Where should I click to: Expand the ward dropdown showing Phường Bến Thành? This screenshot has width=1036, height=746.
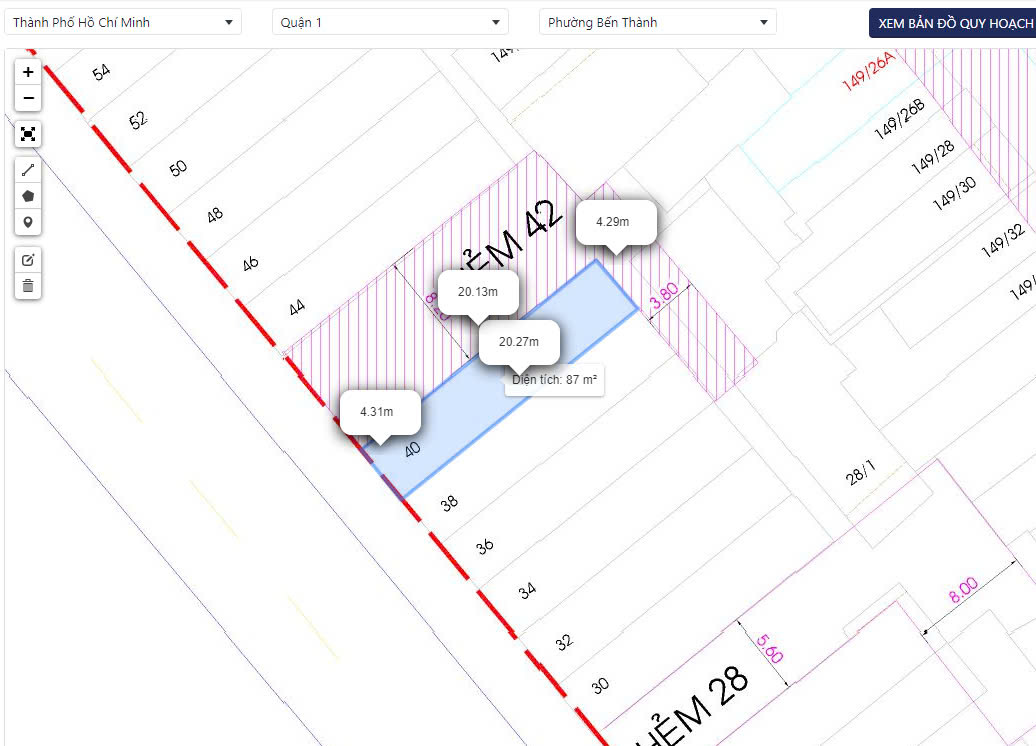click(657, 21)
